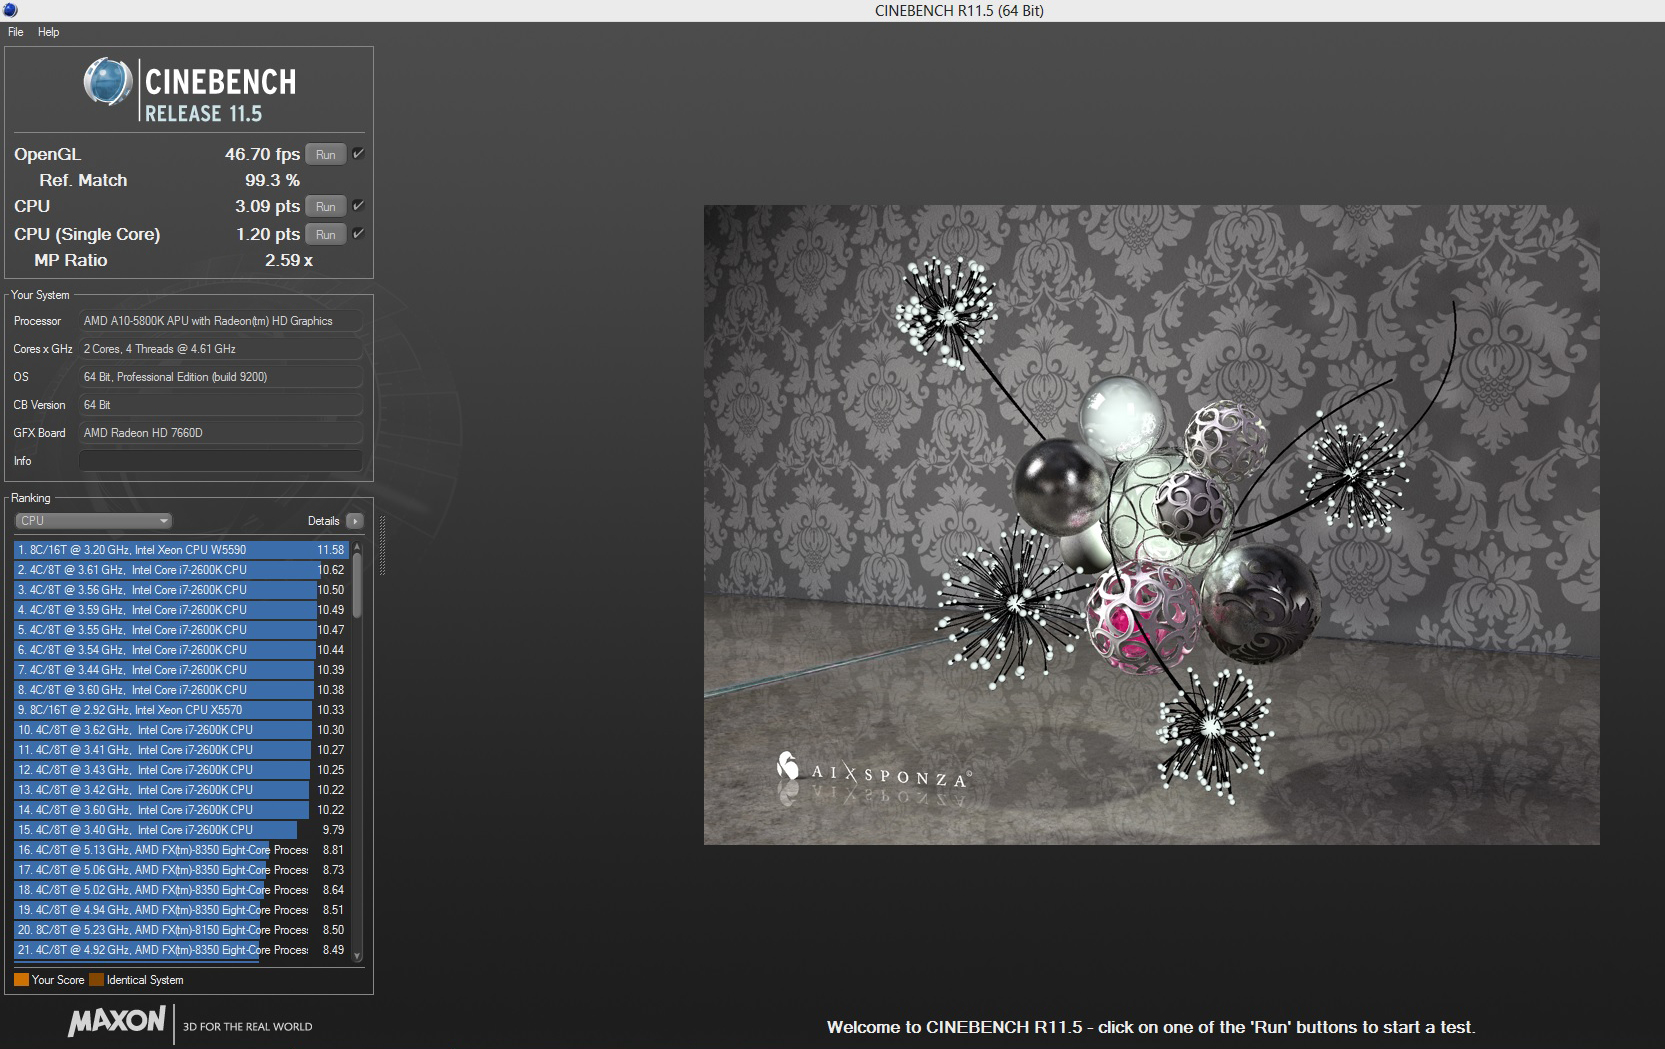
Task: Toggle the CPU test checkbox
Action: (358, 206)
